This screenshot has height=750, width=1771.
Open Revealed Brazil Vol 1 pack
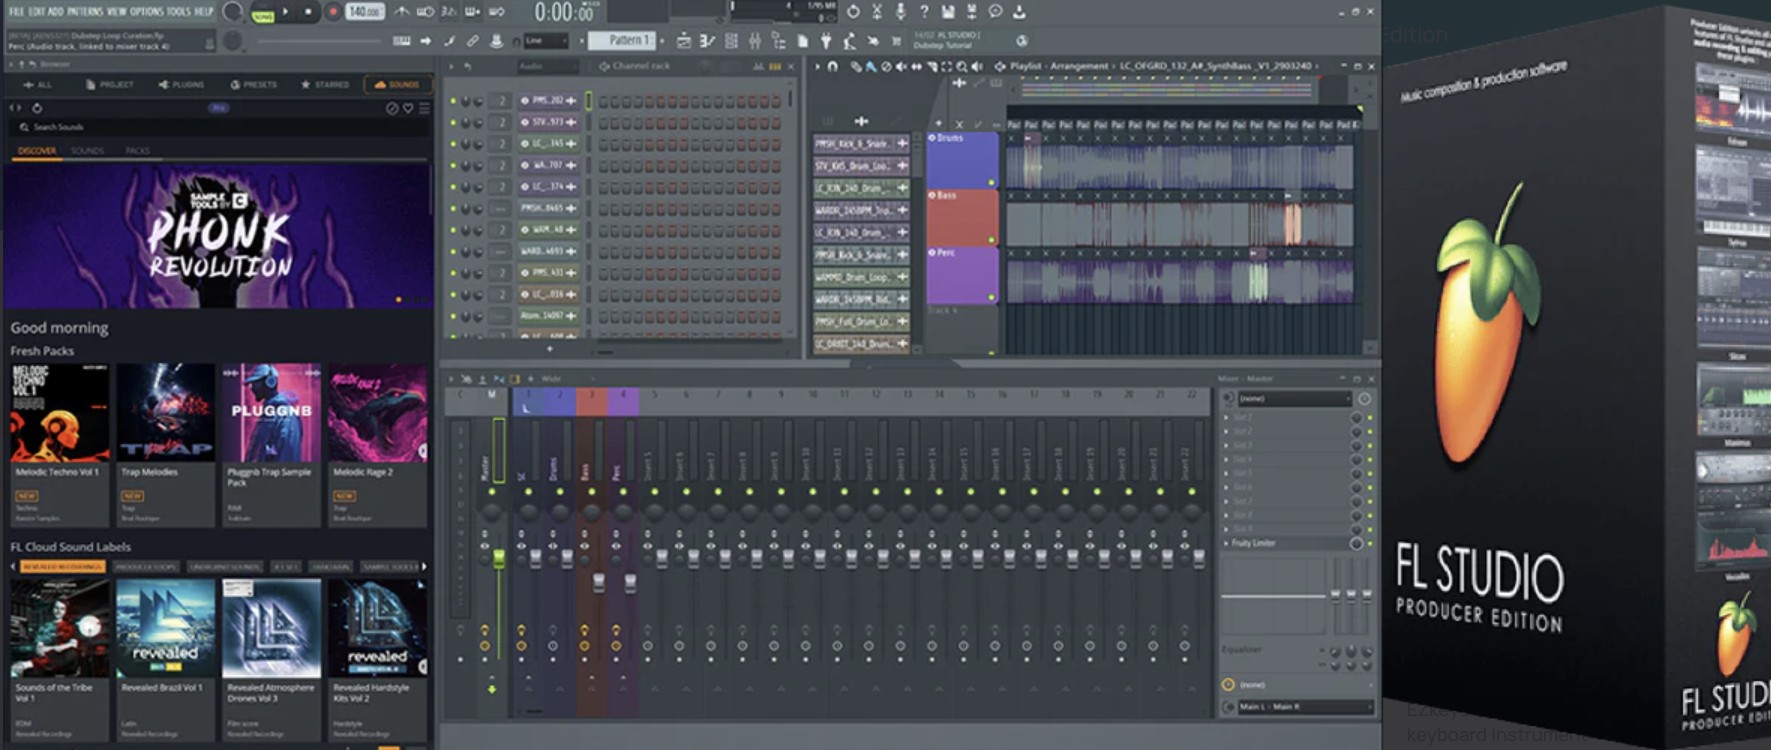(165, 660)
